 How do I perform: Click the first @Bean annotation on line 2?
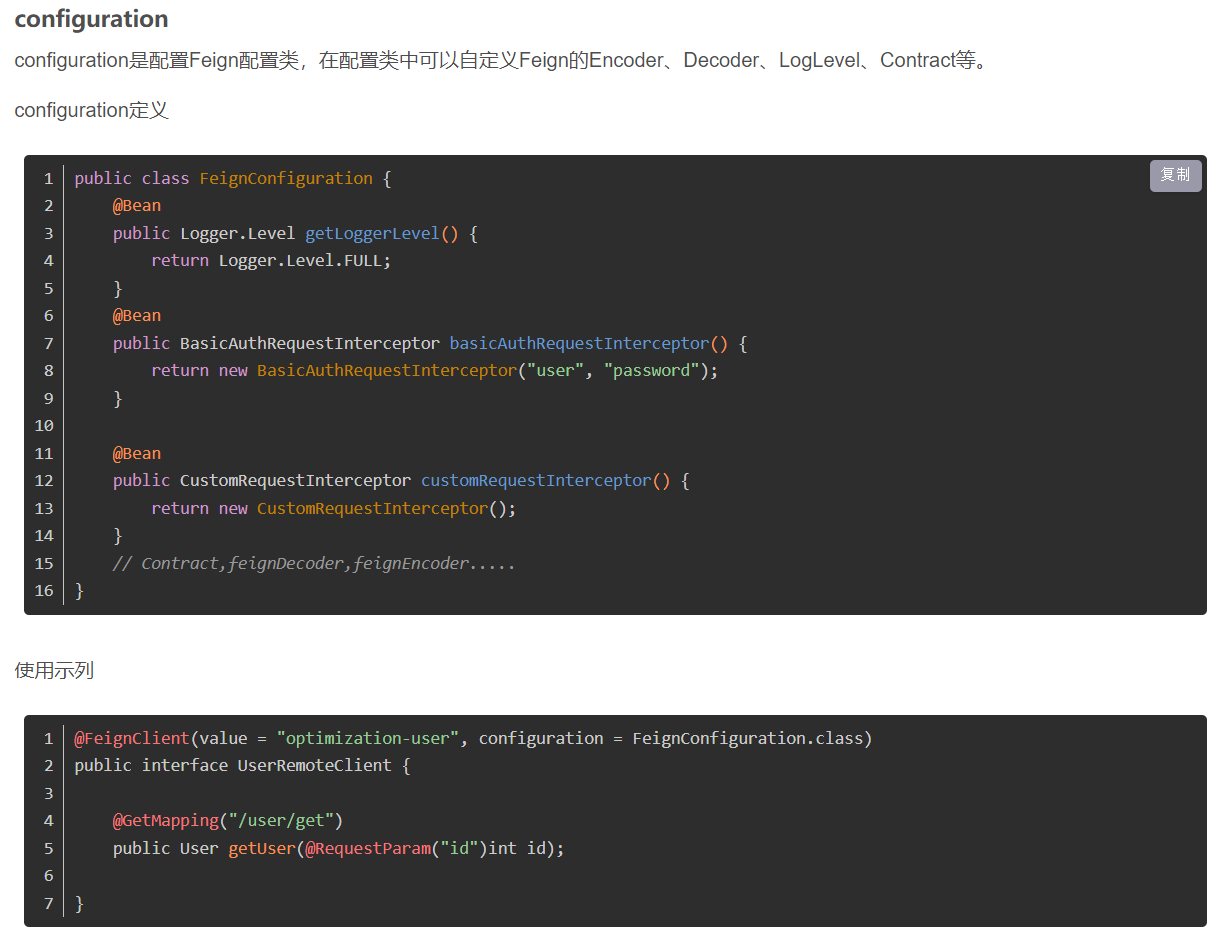click(x=136, y=205)
